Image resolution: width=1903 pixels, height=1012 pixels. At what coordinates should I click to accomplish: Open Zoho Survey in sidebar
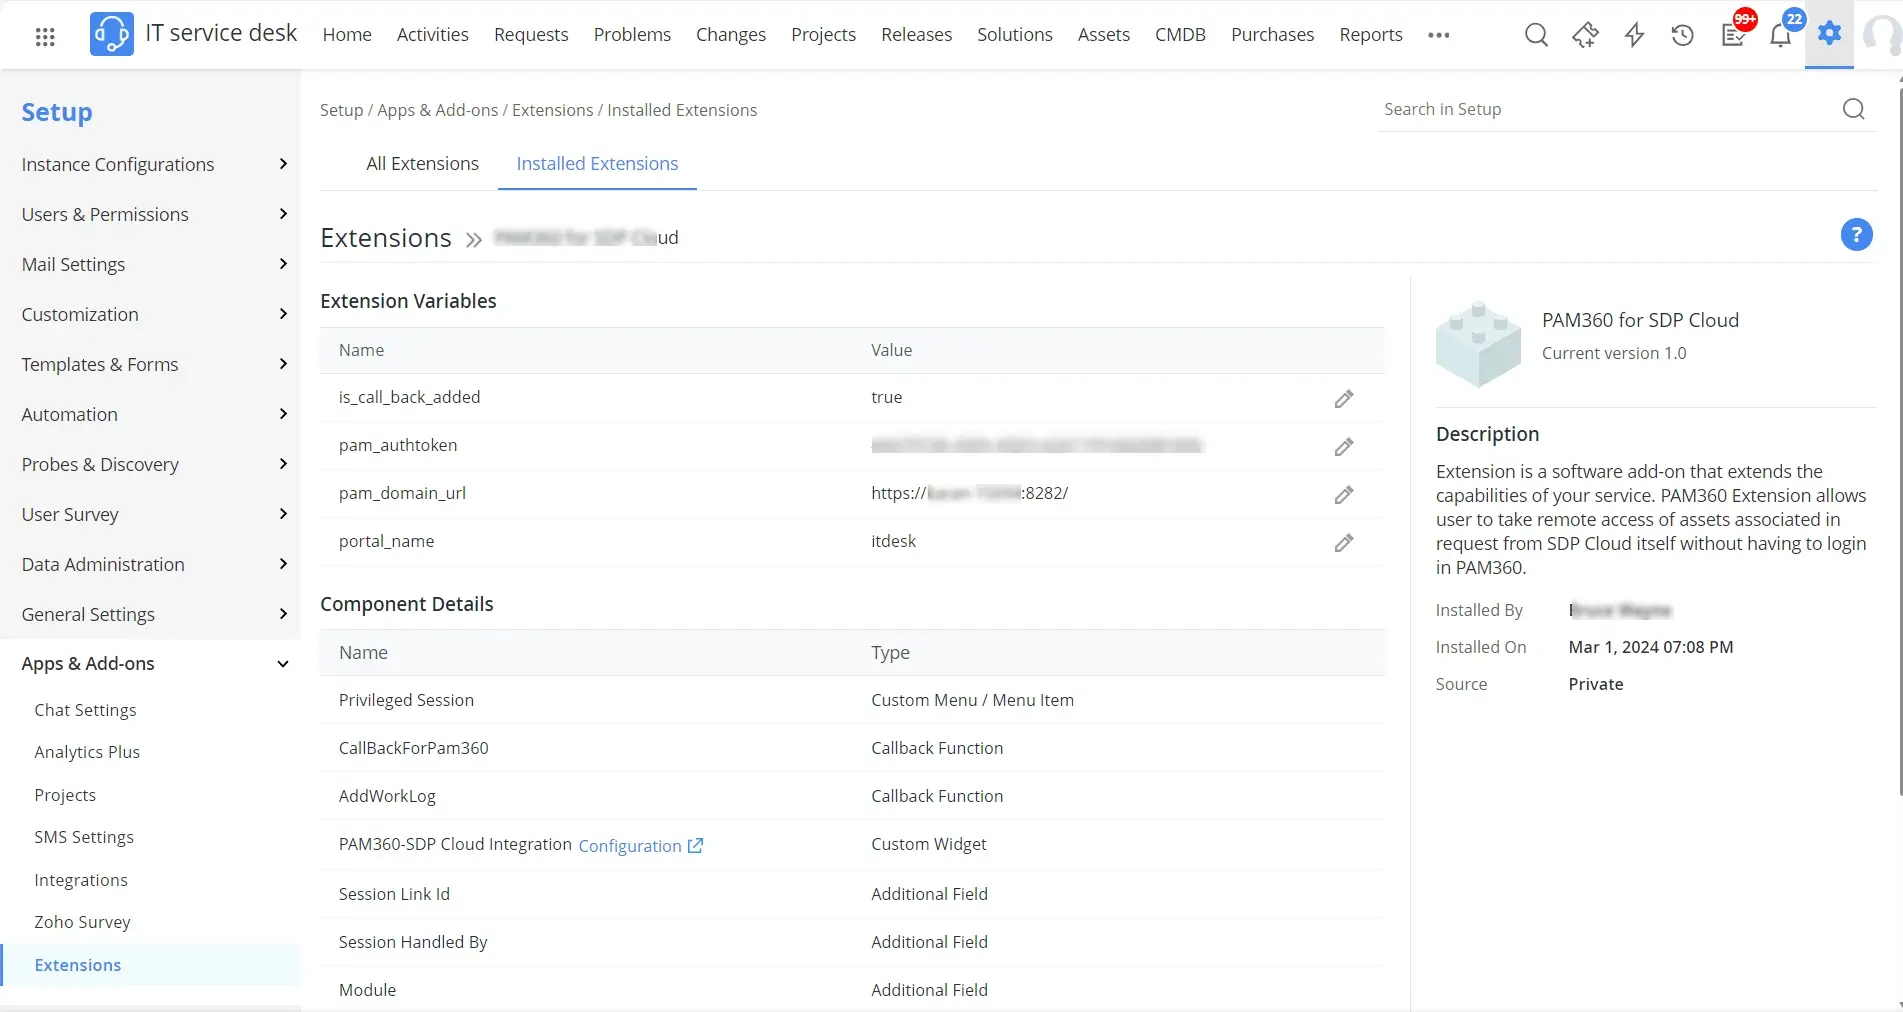82,922
